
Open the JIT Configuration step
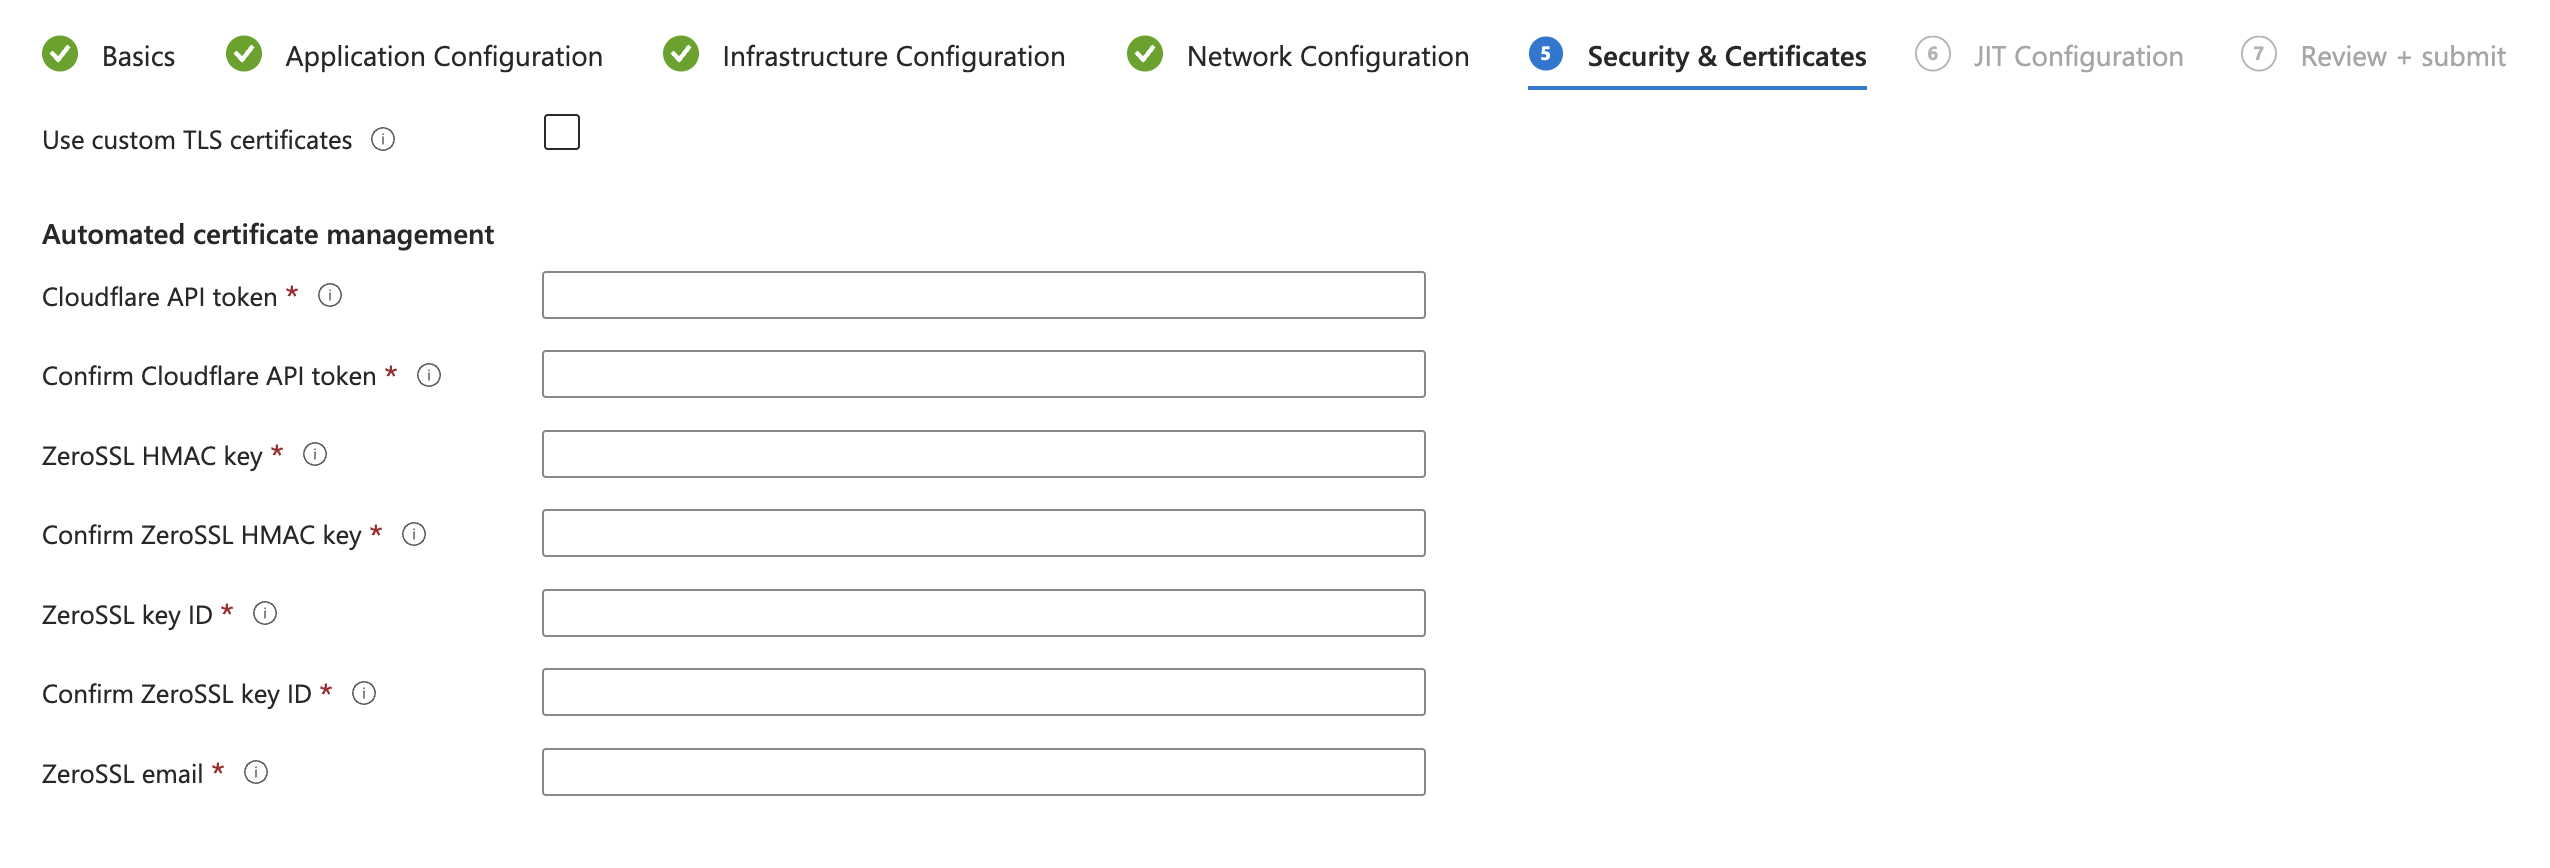2077,56
